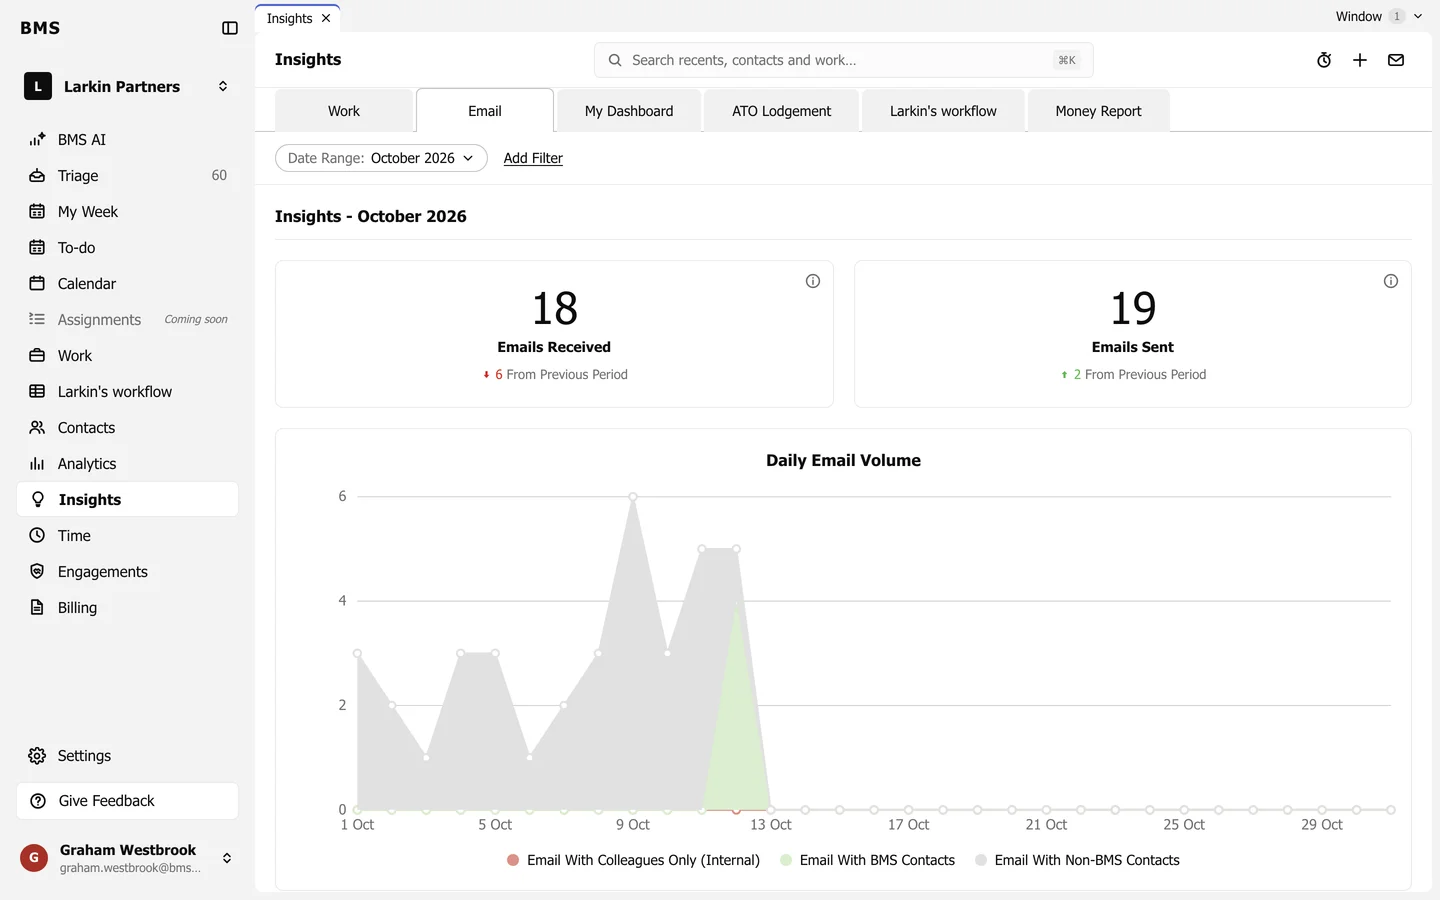Click the plus icon to add new
Viewport: 1440px width, 900px height.
(1360, 60)
